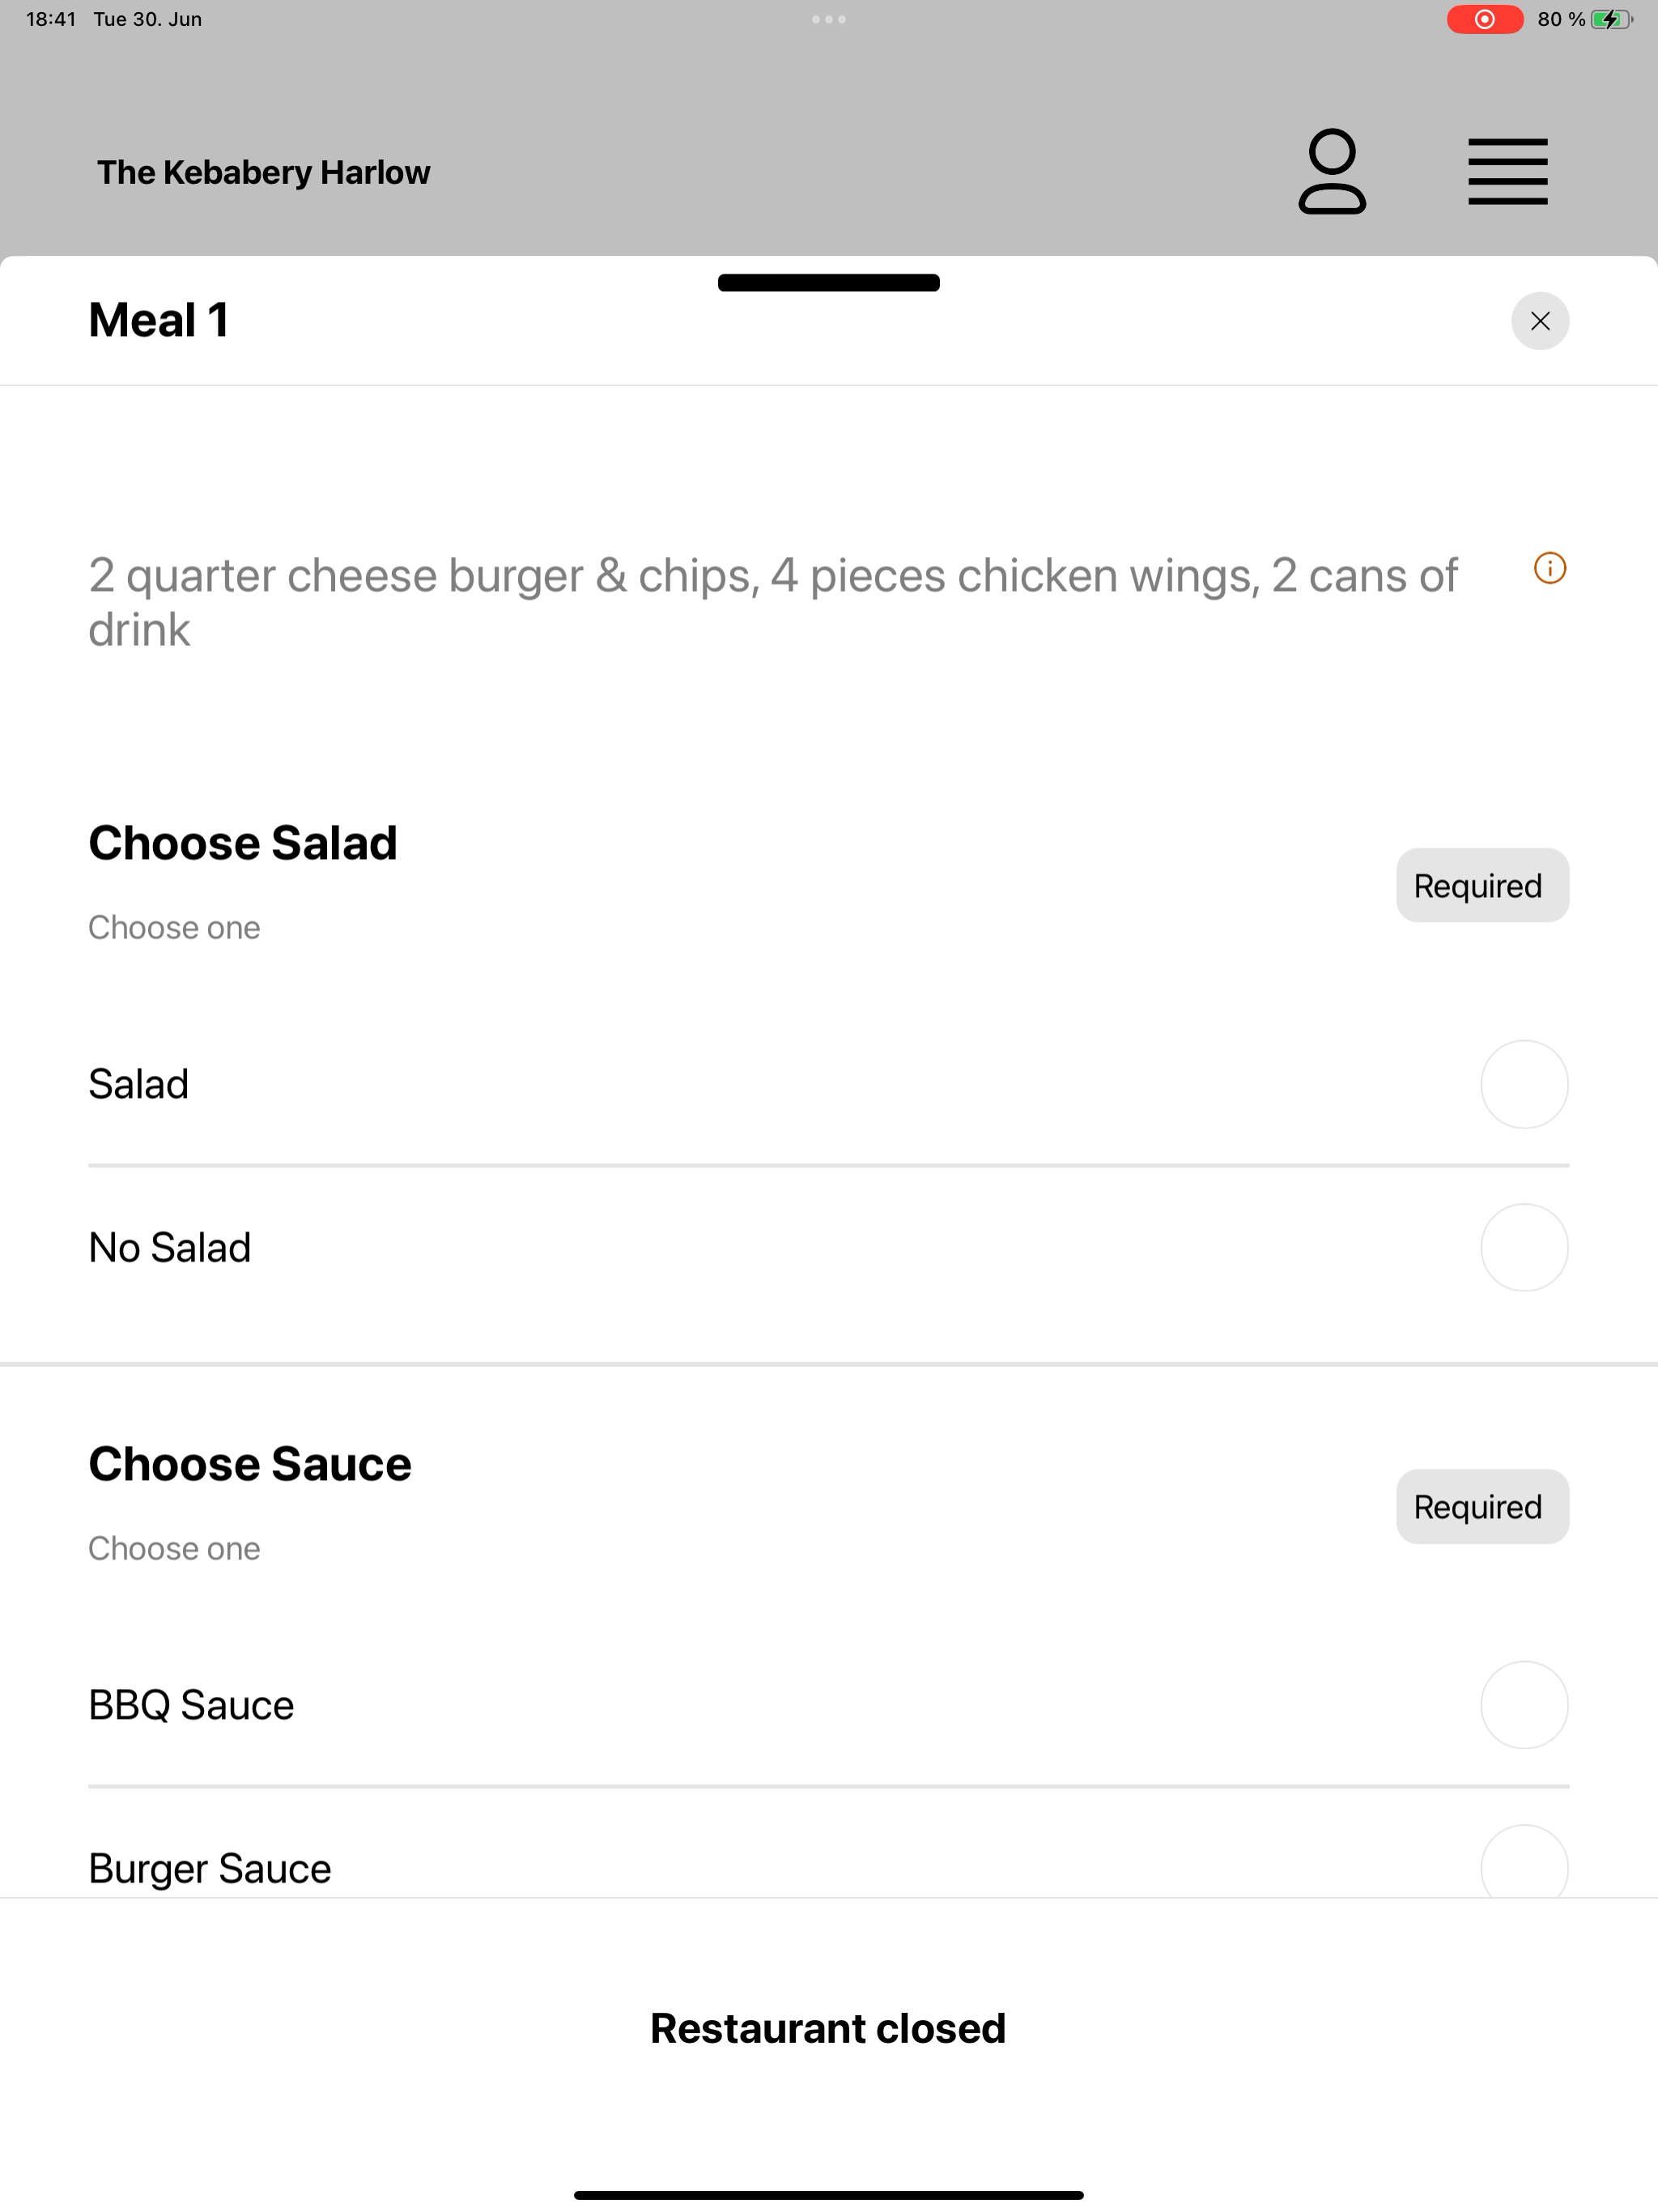Tap the clock in status bar

click(51, 19)
